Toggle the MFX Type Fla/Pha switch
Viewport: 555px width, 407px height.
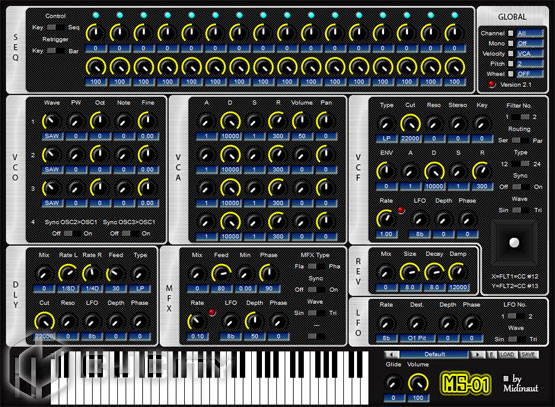click(316, 266)
